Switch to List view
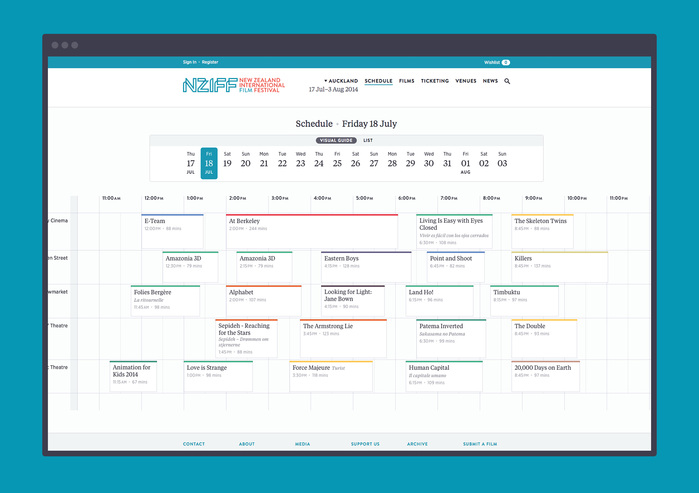The width and height of the screenshot is (699, 493). click(368, 140)
